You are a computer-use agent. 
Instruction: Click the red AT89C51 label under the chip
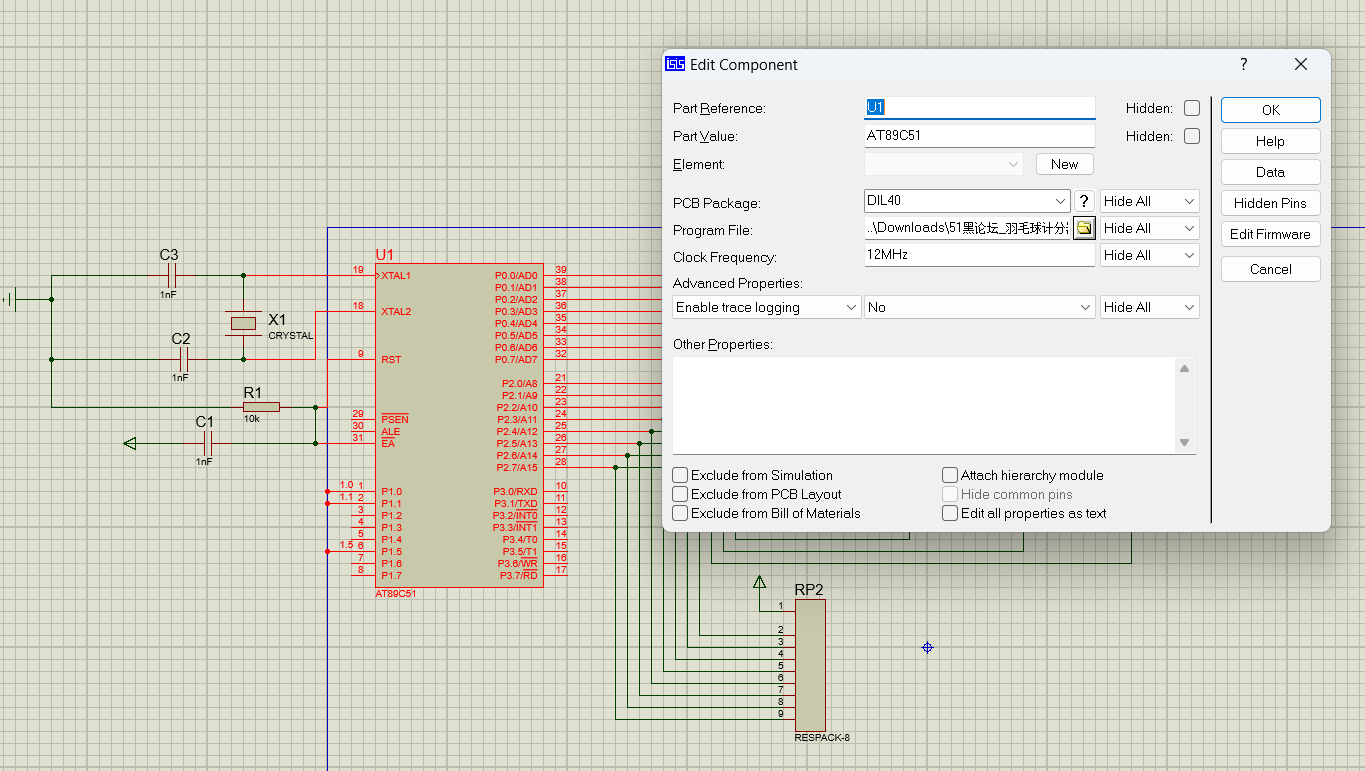396,593
